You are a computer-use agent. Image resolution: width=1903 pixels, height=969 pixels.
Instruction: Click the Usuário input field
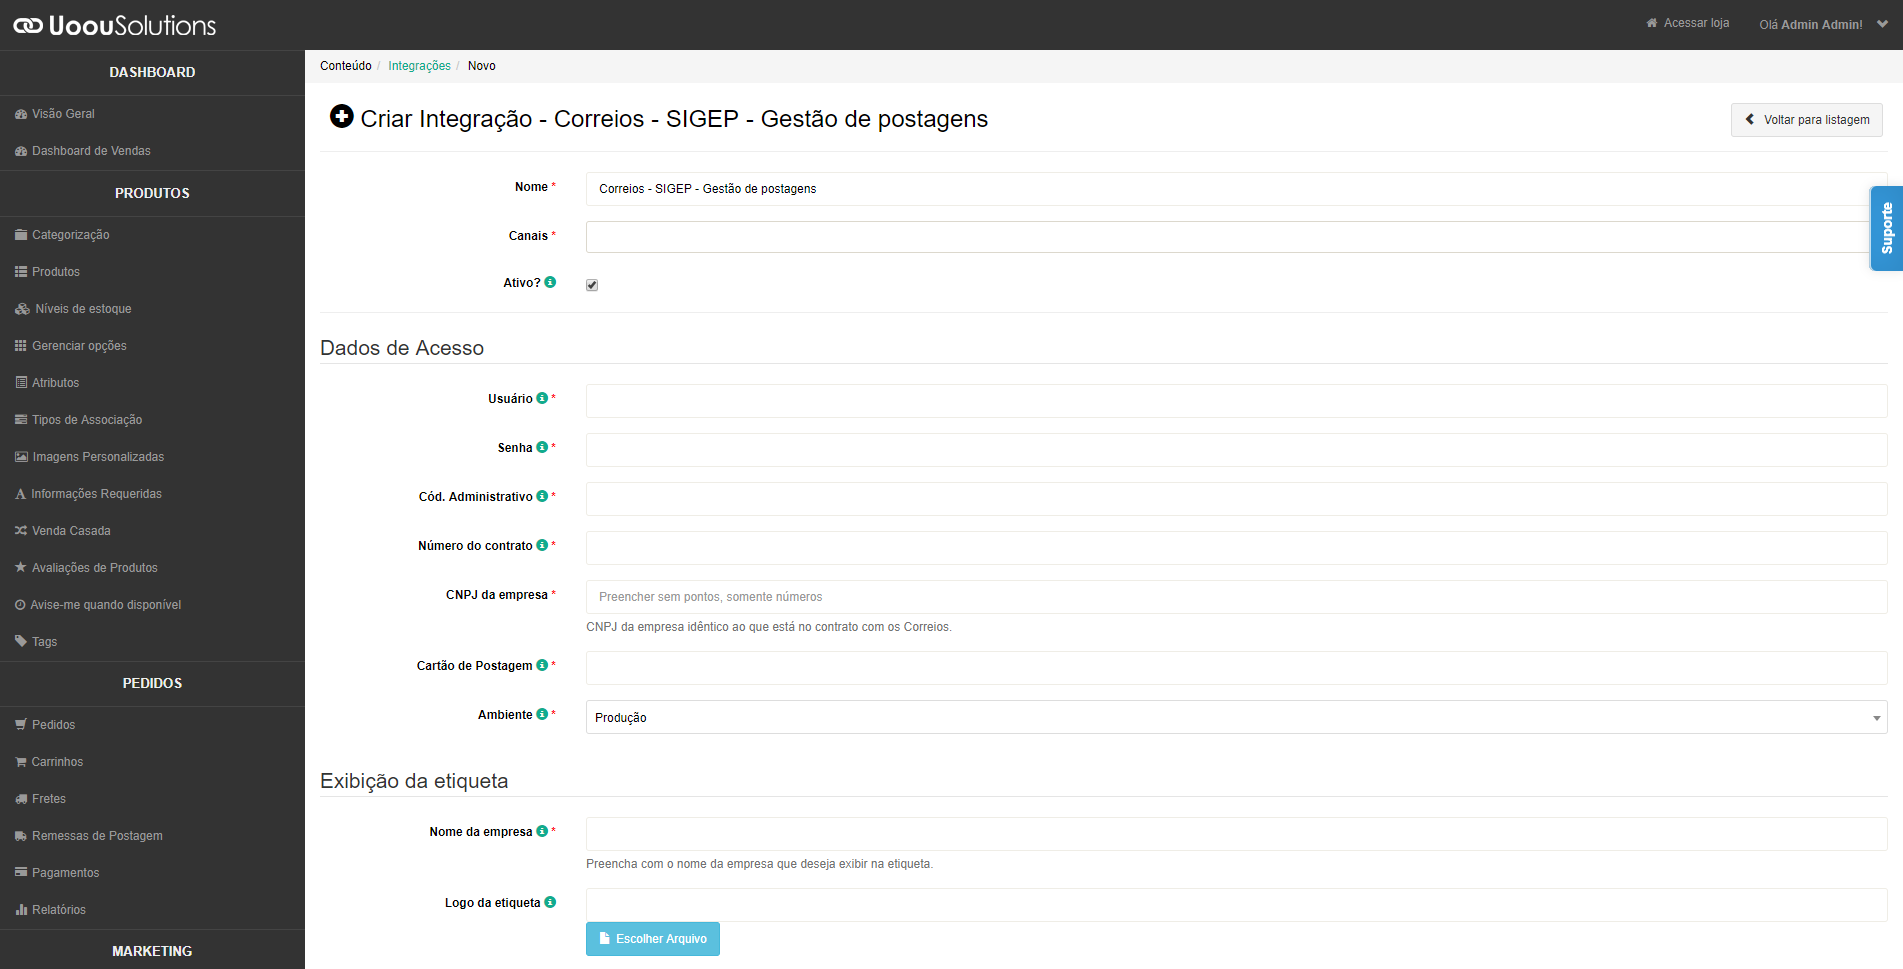[x=1236, y=401]
